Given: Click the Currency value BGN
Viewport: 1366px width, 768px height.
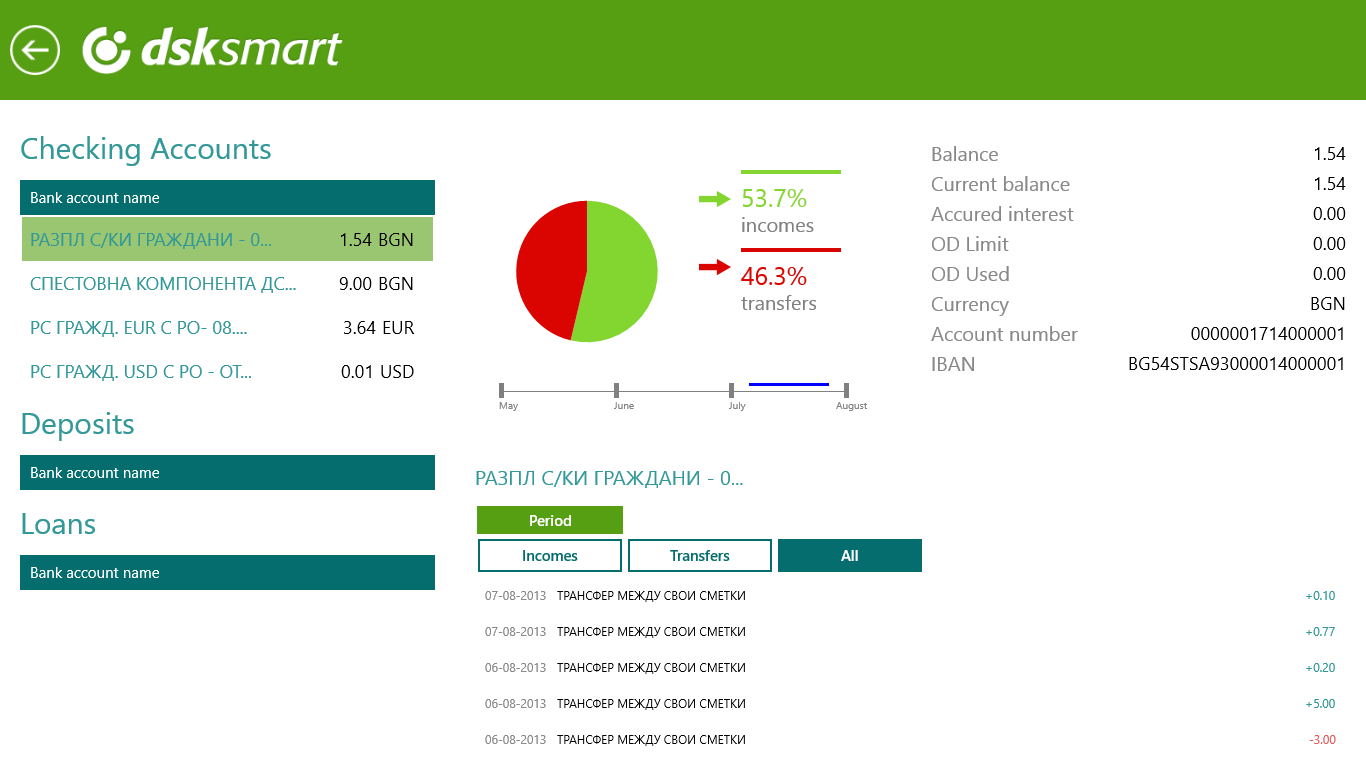Looking at the screenshot, I should coord(1328,304).
